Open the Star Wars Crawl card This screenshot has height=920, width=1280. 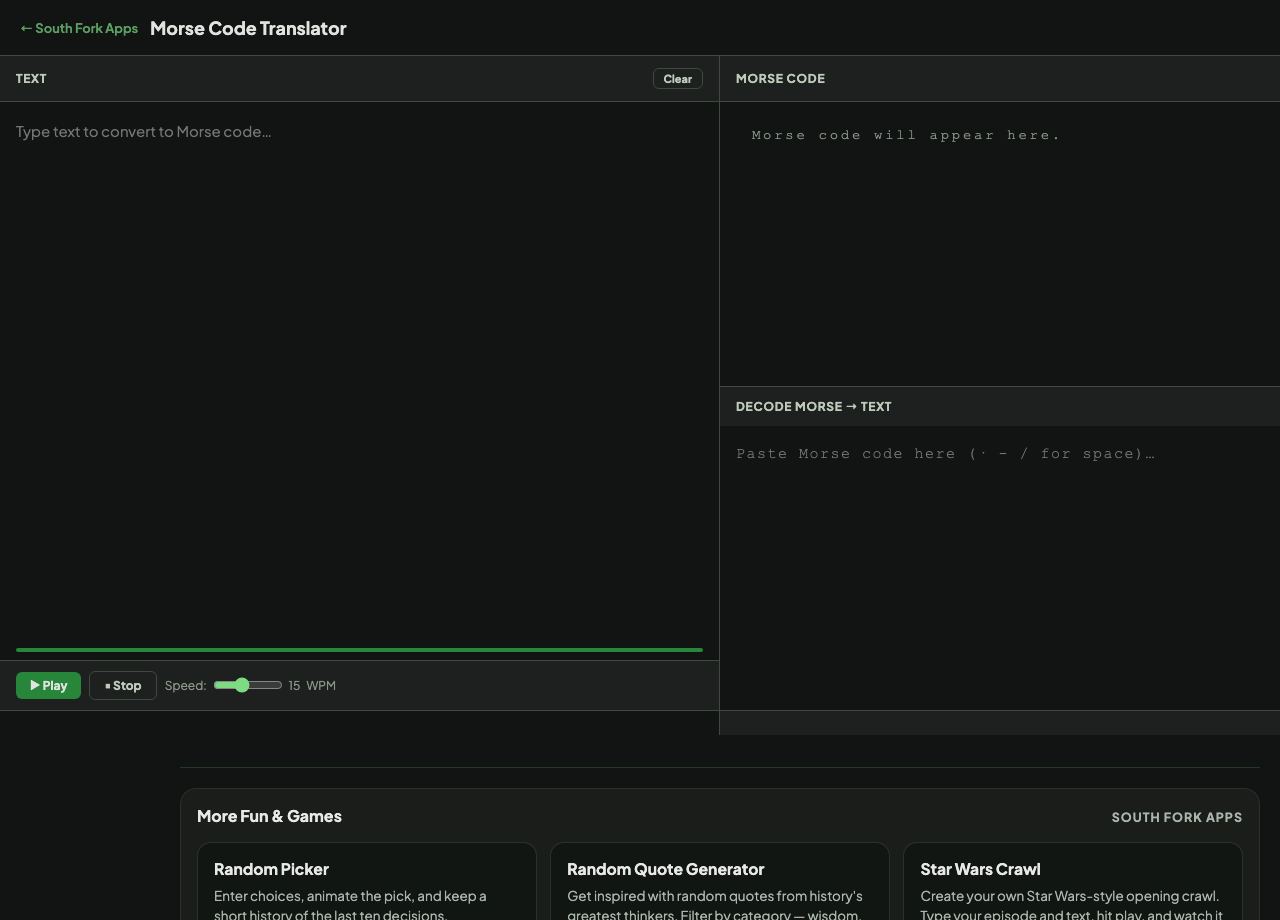click(x=1073, y=882)
